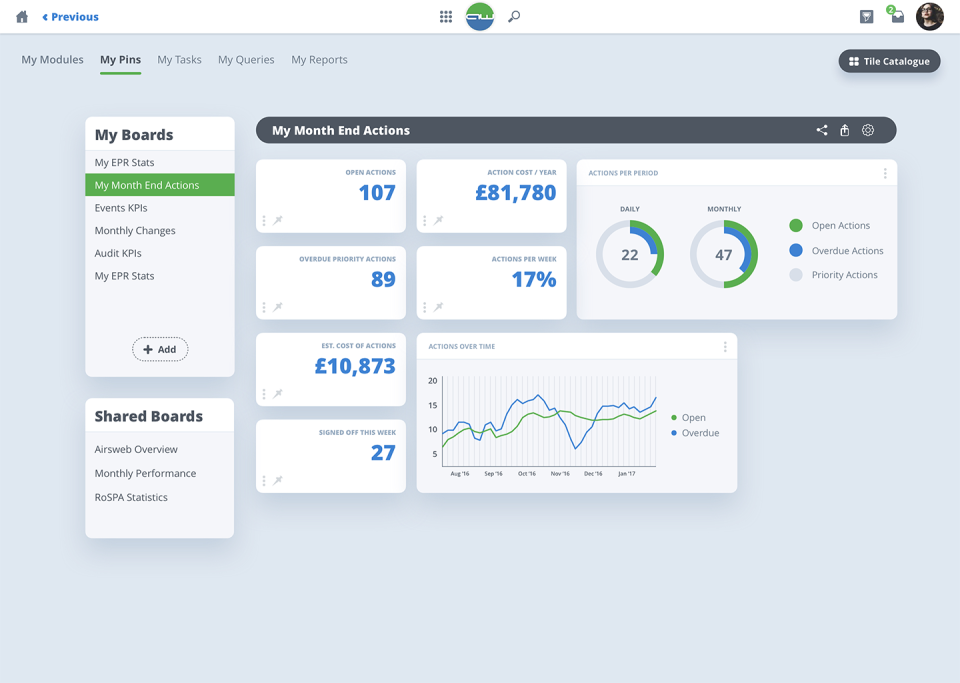Click the central green-blue logo
960x683 pixels.
(479, 17)
